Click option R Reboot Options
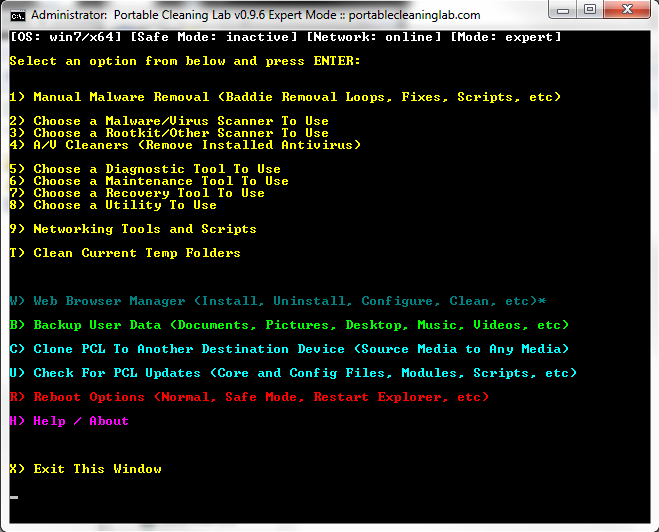This screenshot has height=532, width=659. [249, 397]
